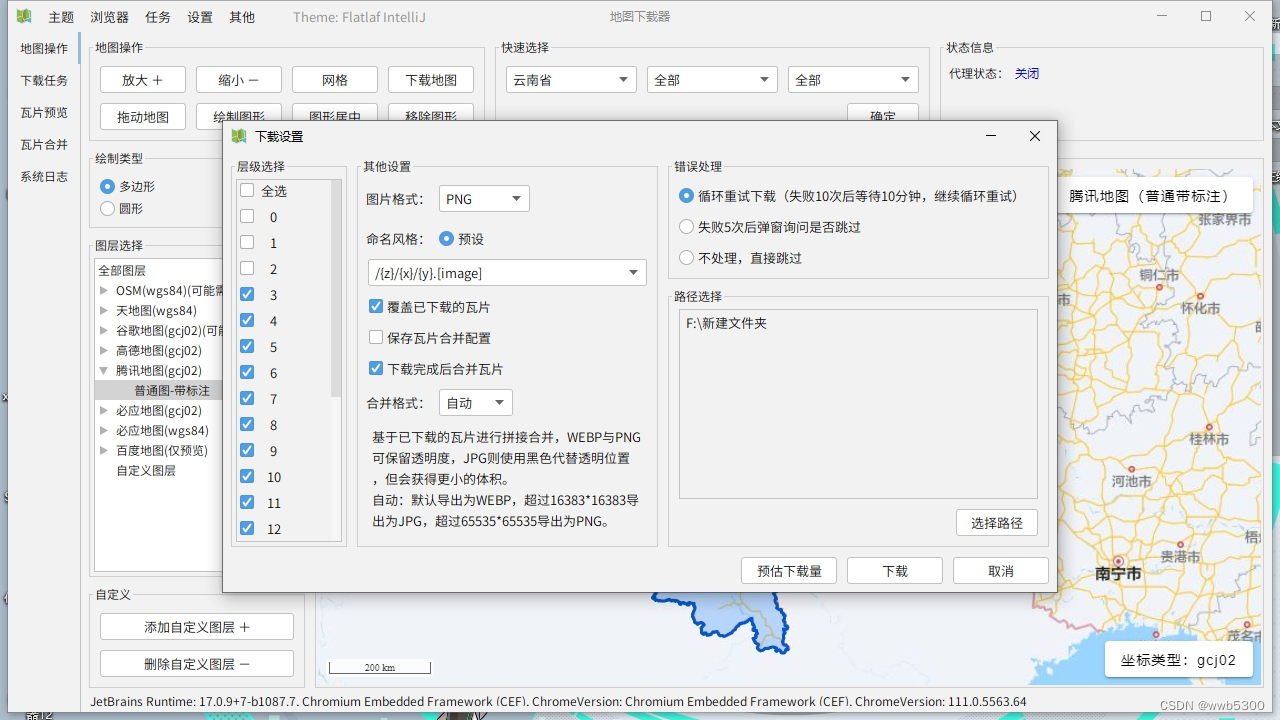
Task: Start download with the 下载 button
Action: [x=895, y=571]
